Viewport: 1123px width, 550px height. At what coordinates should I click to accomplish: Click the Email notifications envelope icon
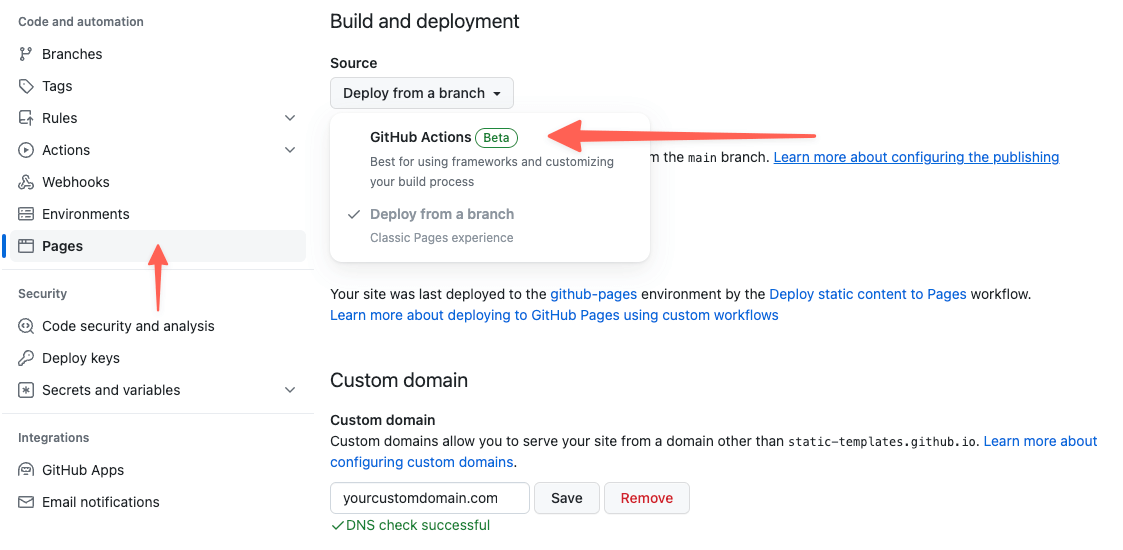pyautogui.click(x=26, y=502)
